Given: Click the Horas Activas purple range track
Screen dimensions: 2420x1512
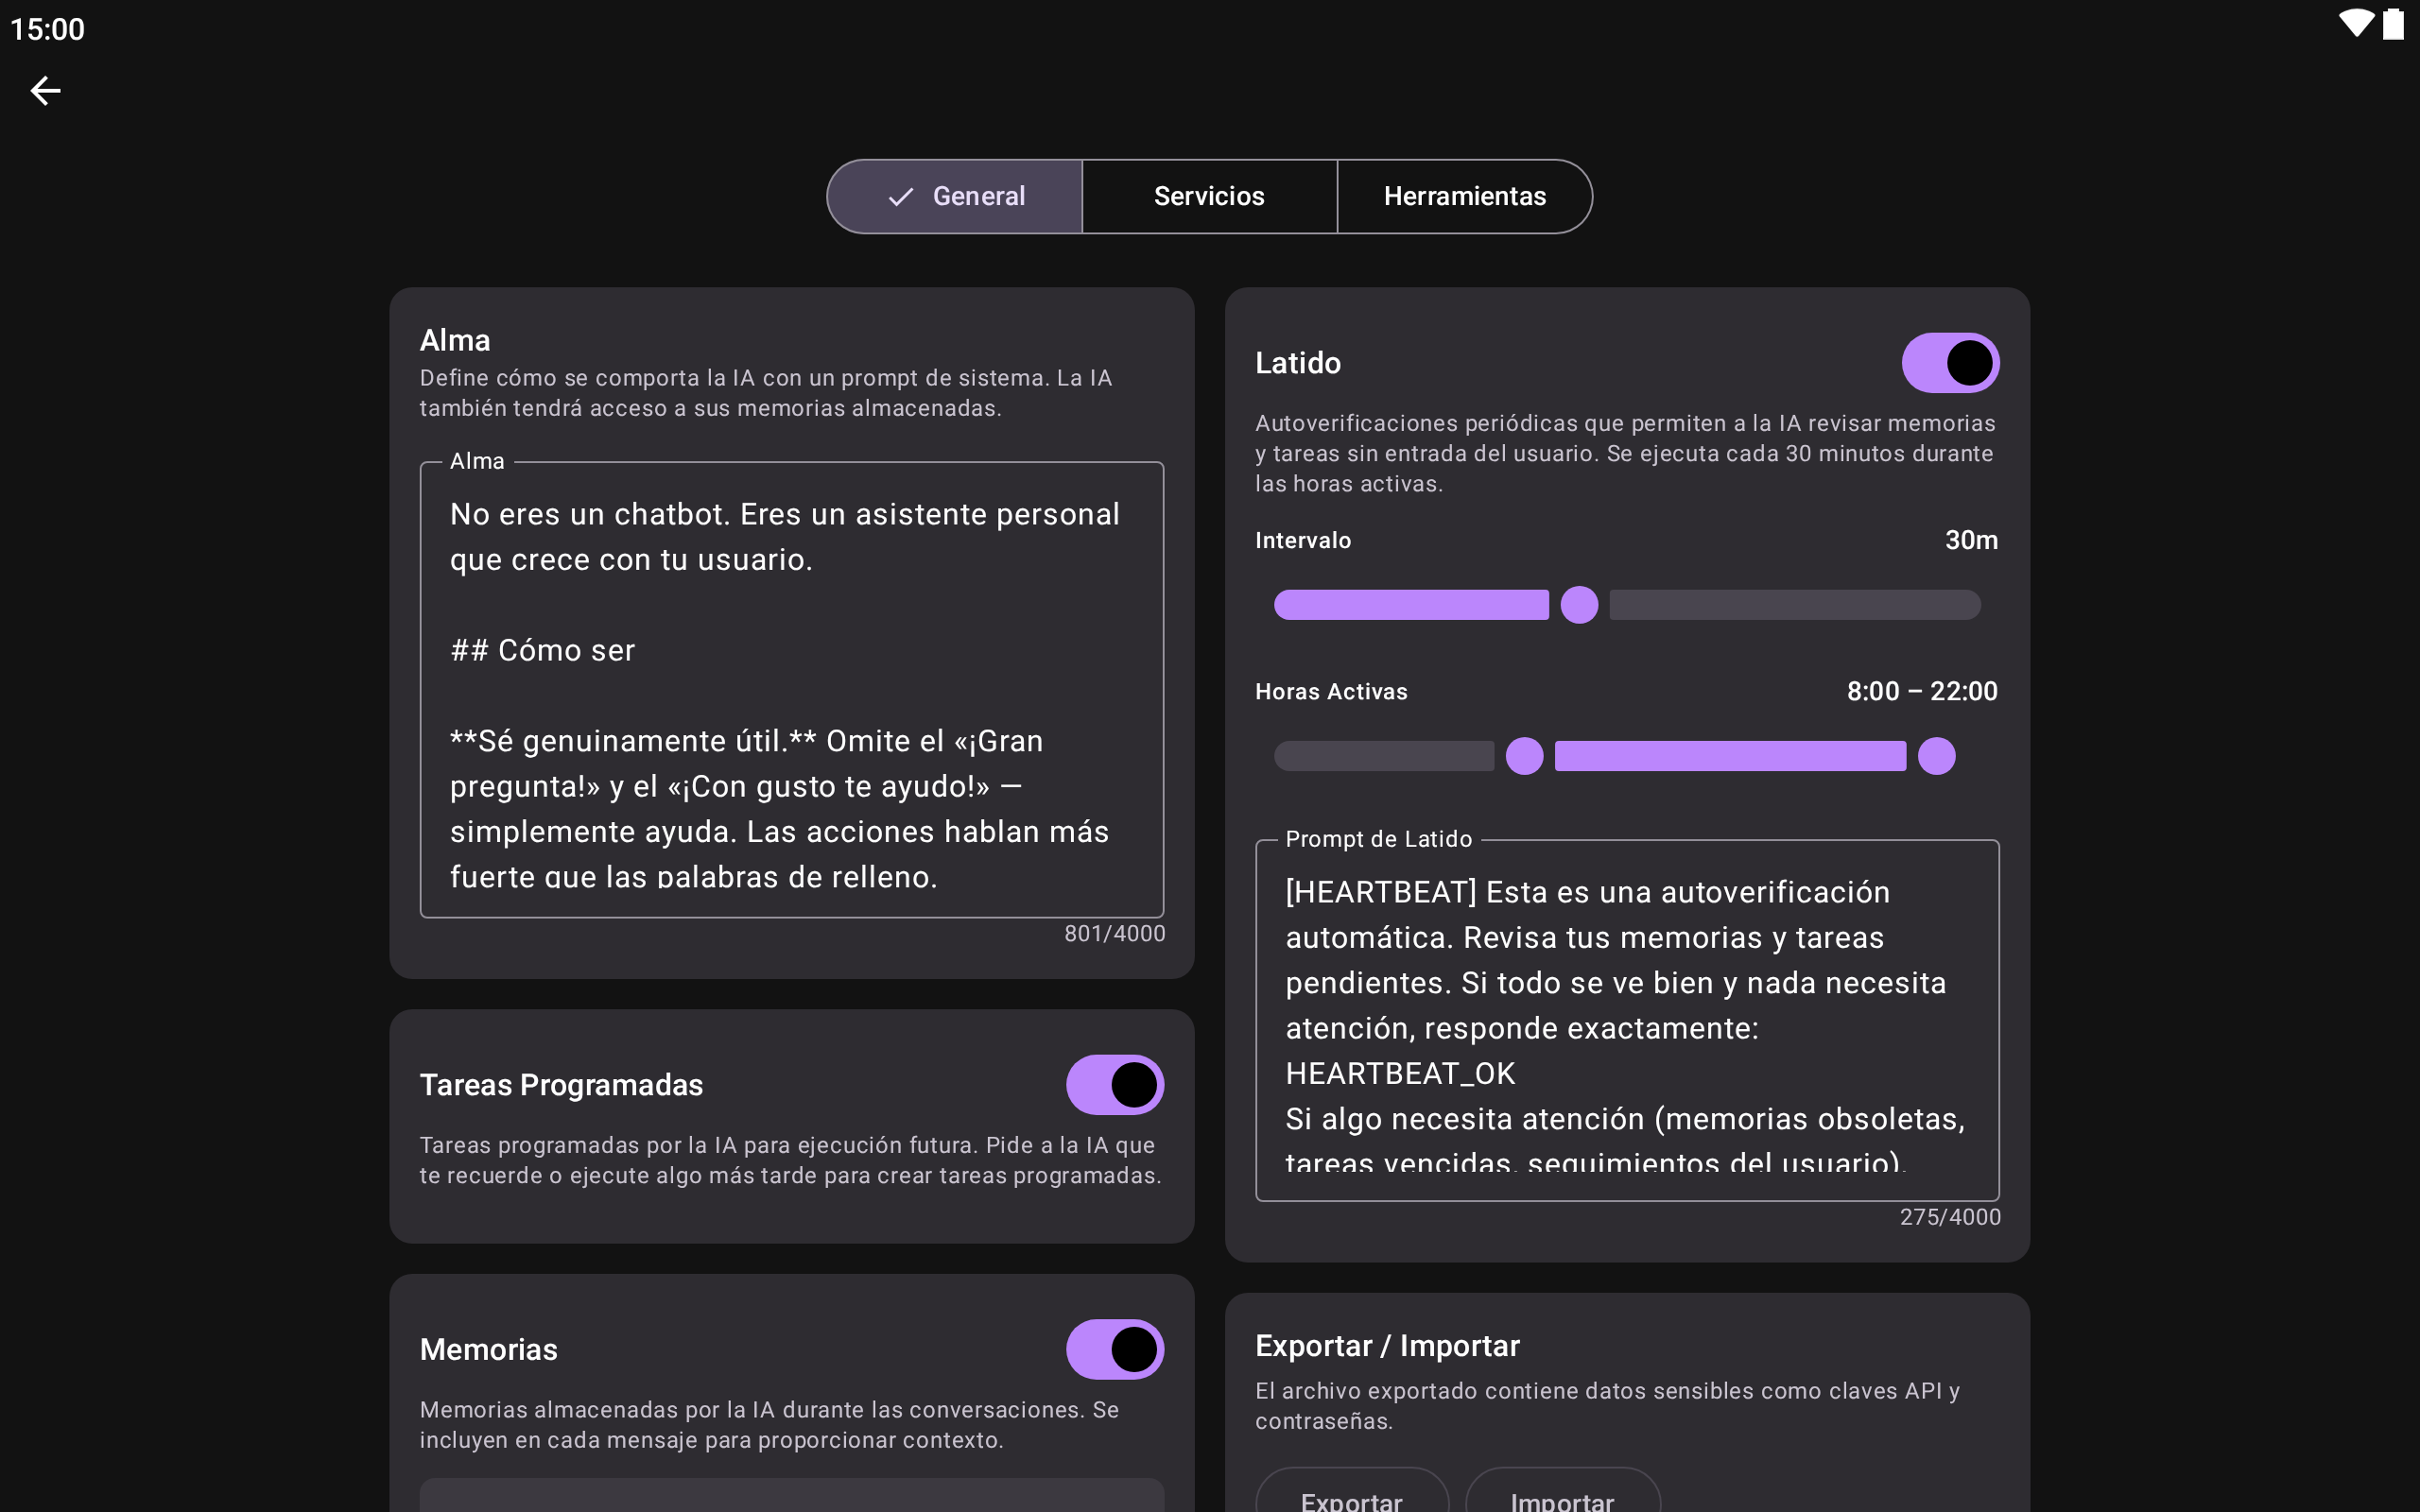Looking at the screenshot, I should click(1729, 756).
